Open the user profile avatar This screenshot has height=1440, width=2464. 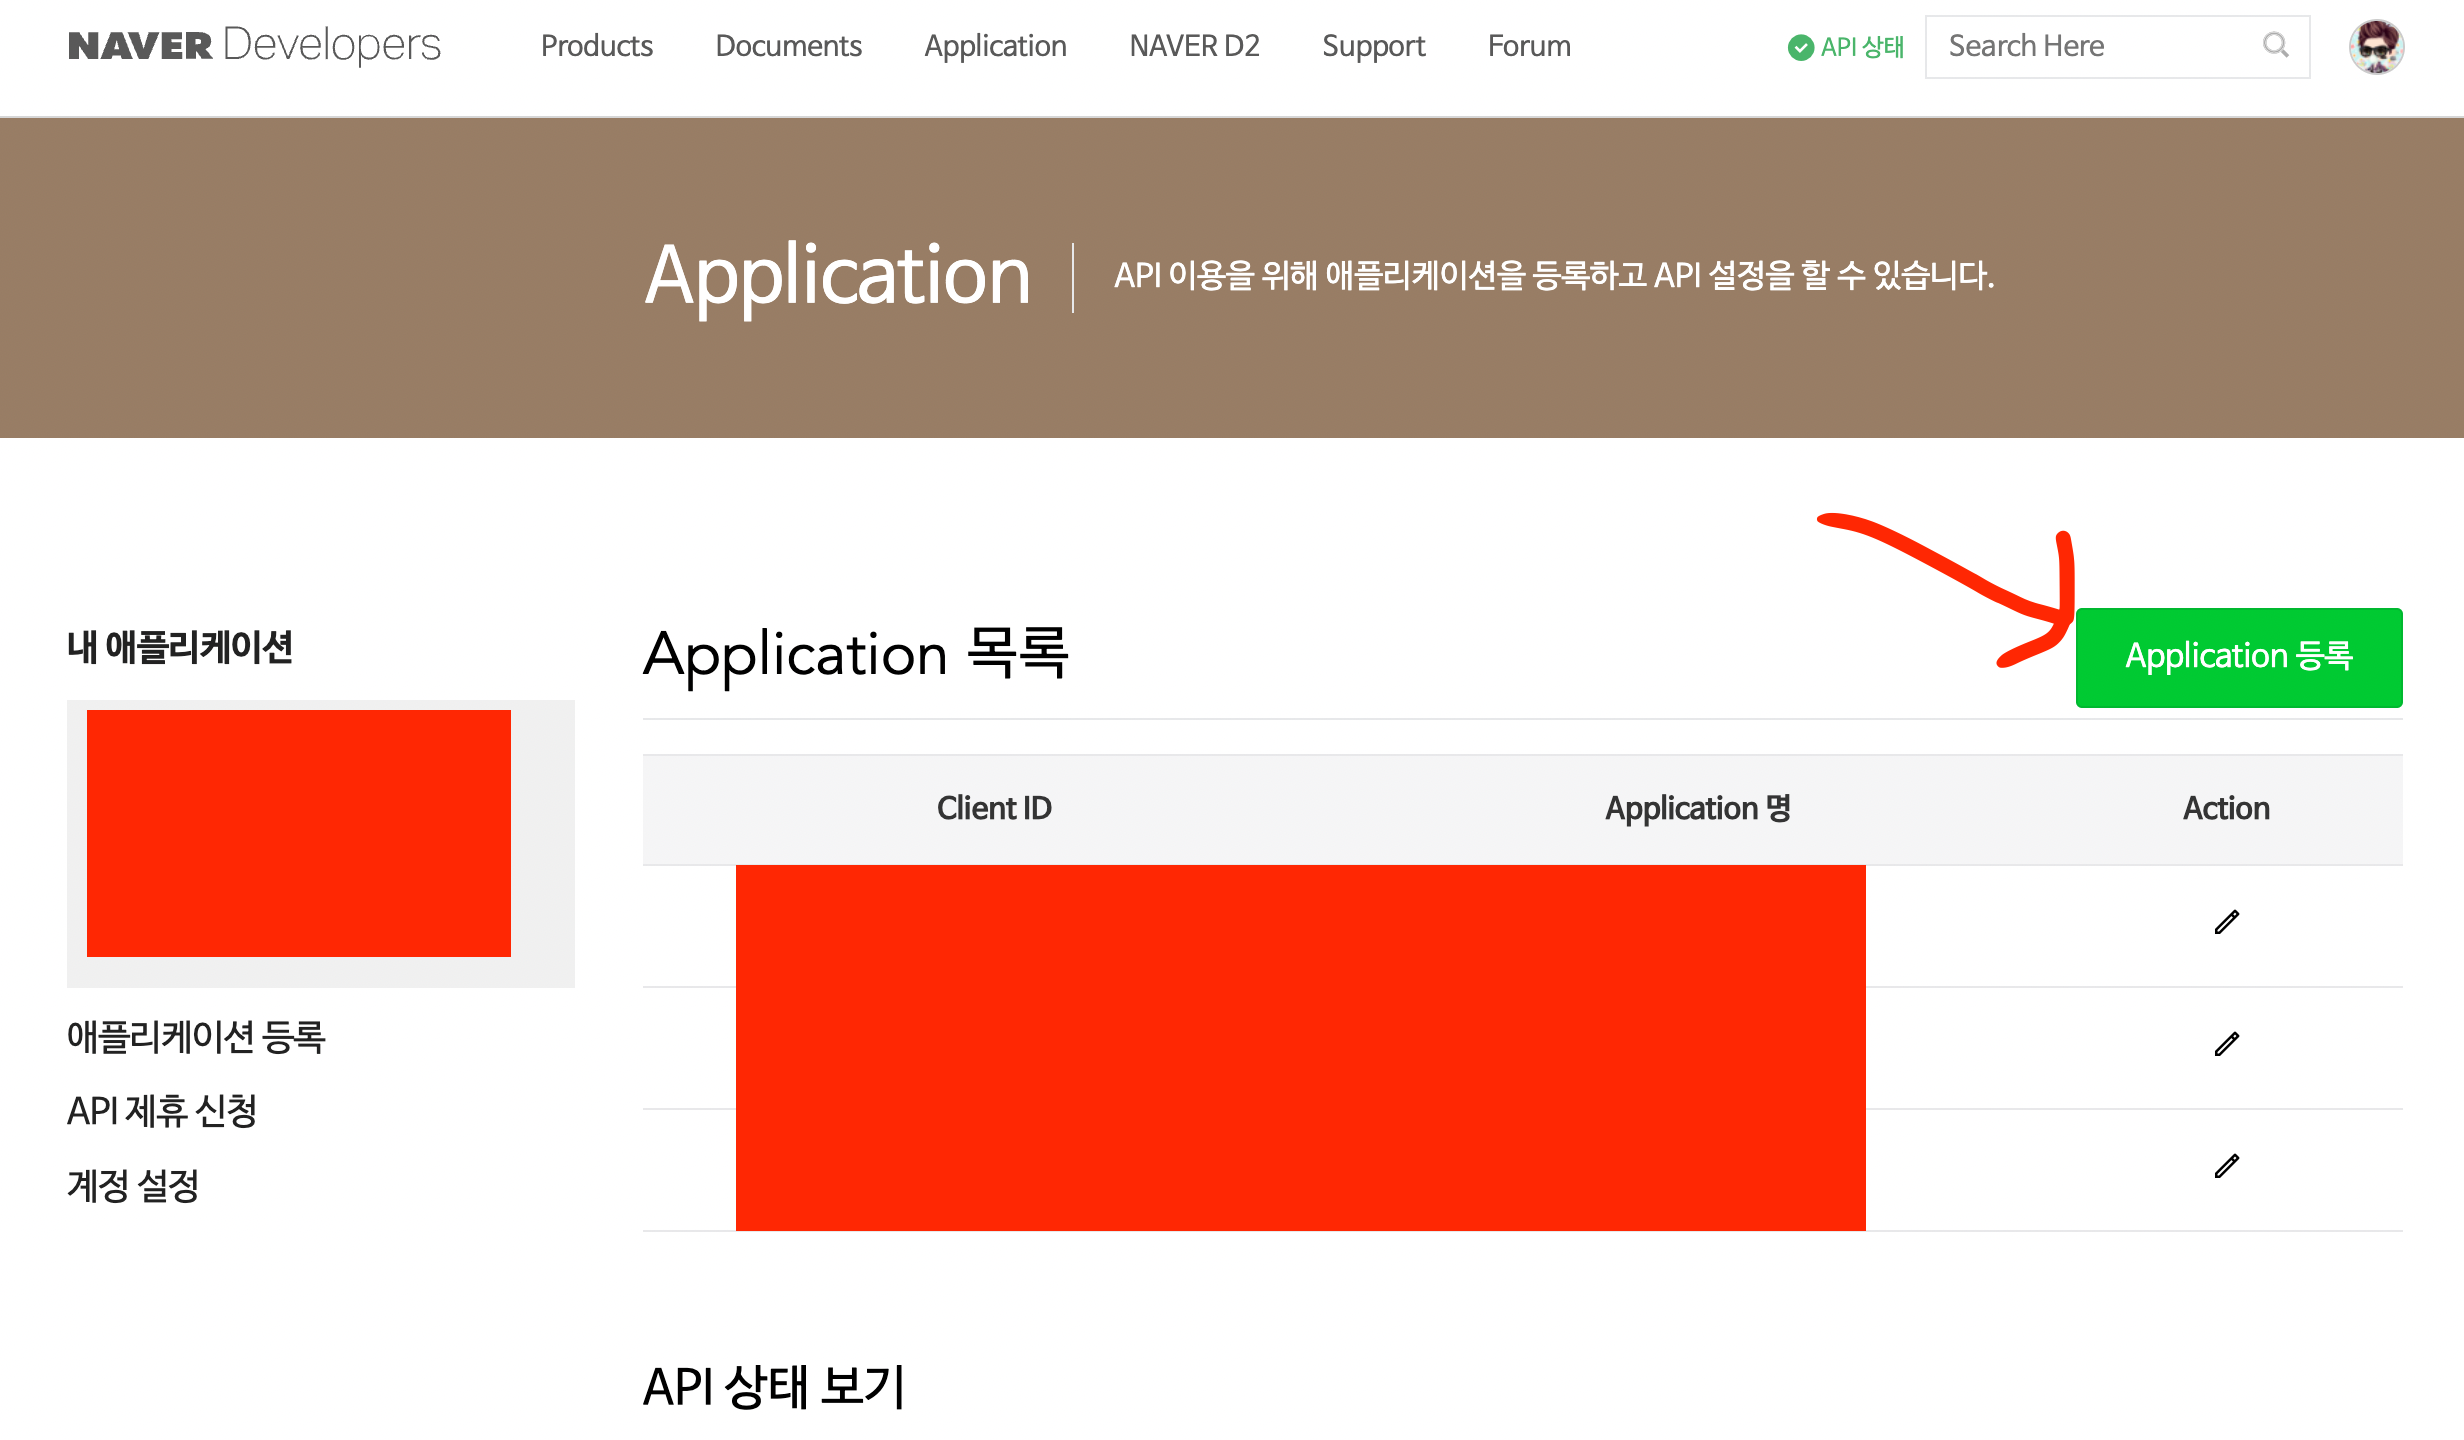click(2376, 47)
